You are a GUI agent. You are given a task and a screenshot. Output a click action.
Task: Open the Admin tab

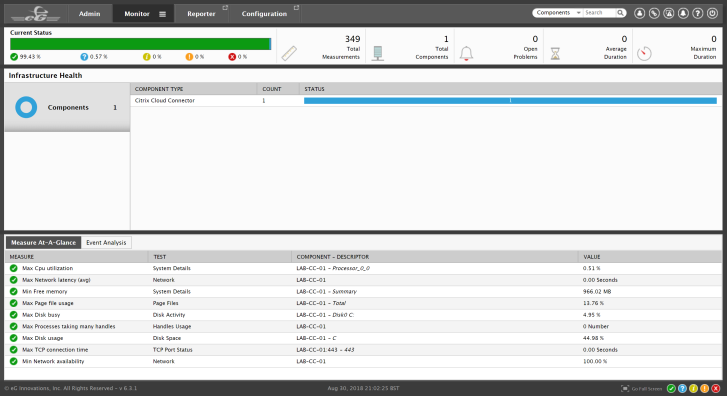point(89,14)
